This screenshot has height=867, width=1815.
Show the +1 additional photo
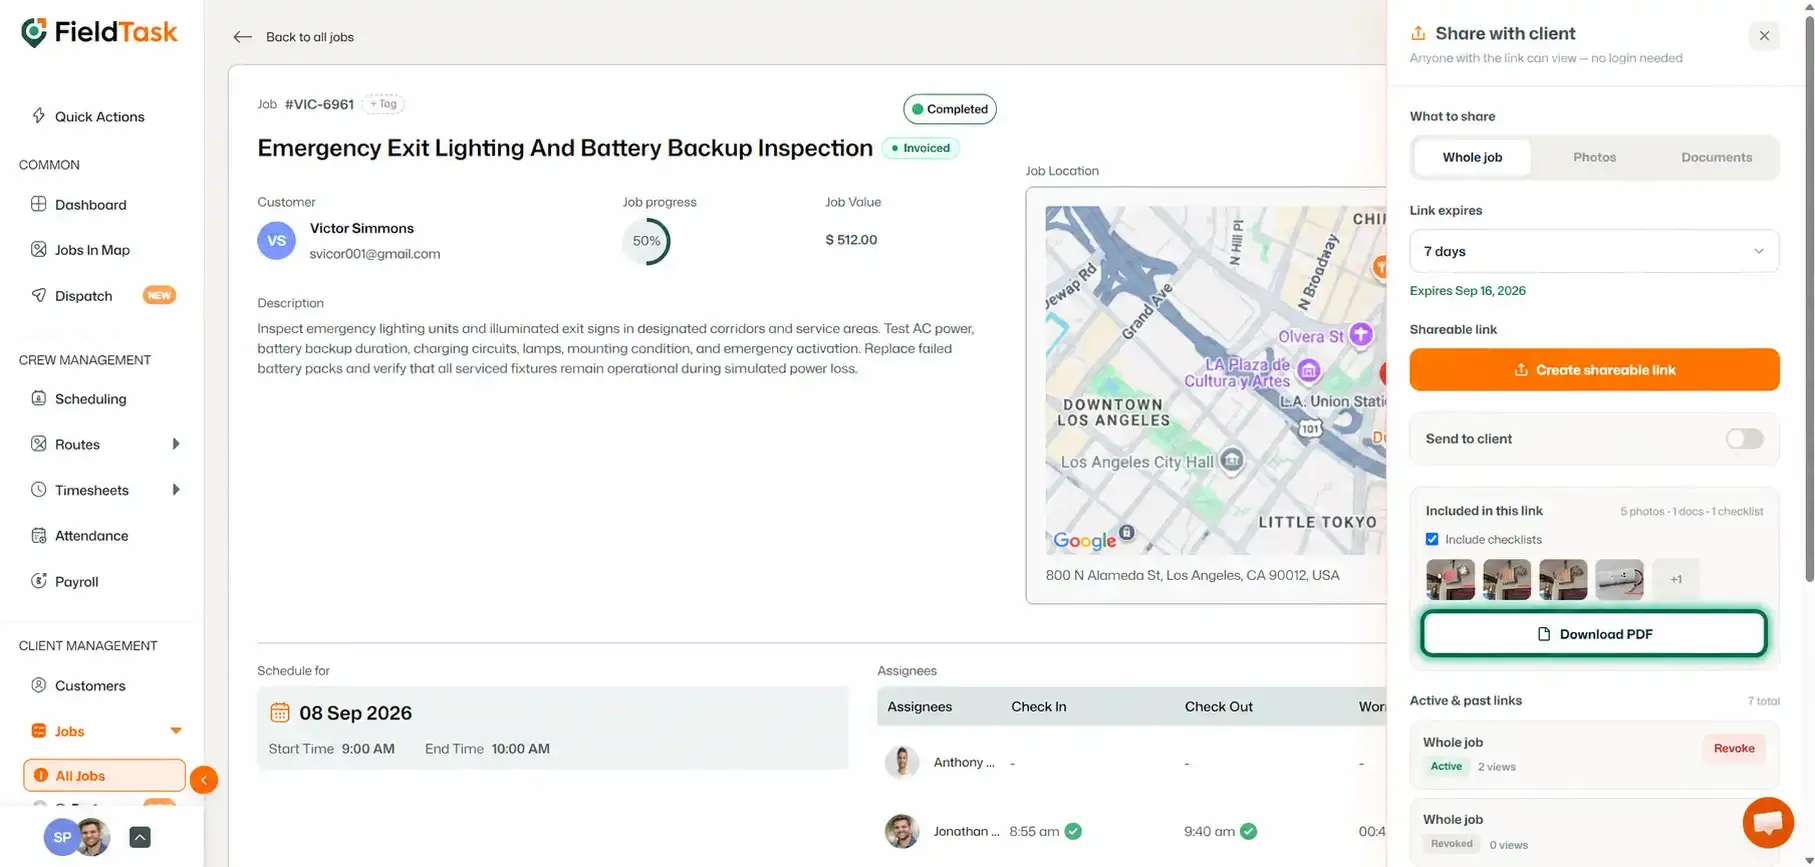pos(1675,579)
